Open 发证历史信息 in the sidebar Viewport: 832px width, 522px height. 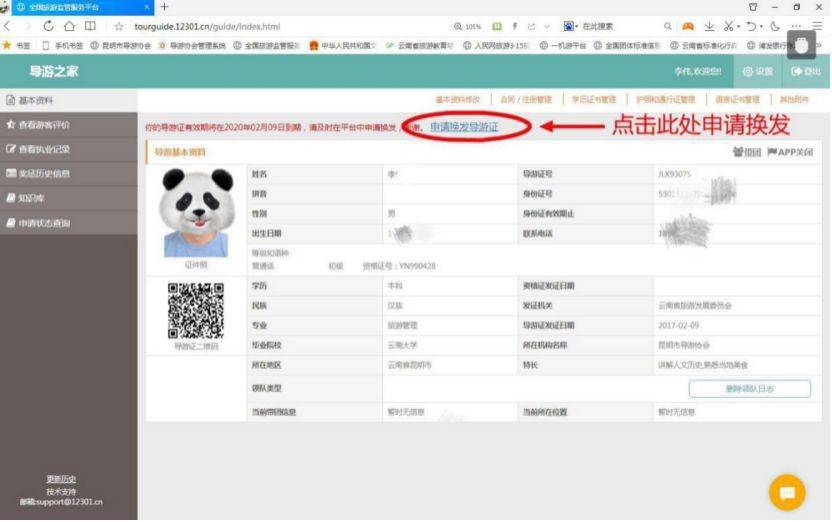click(44, 173)
